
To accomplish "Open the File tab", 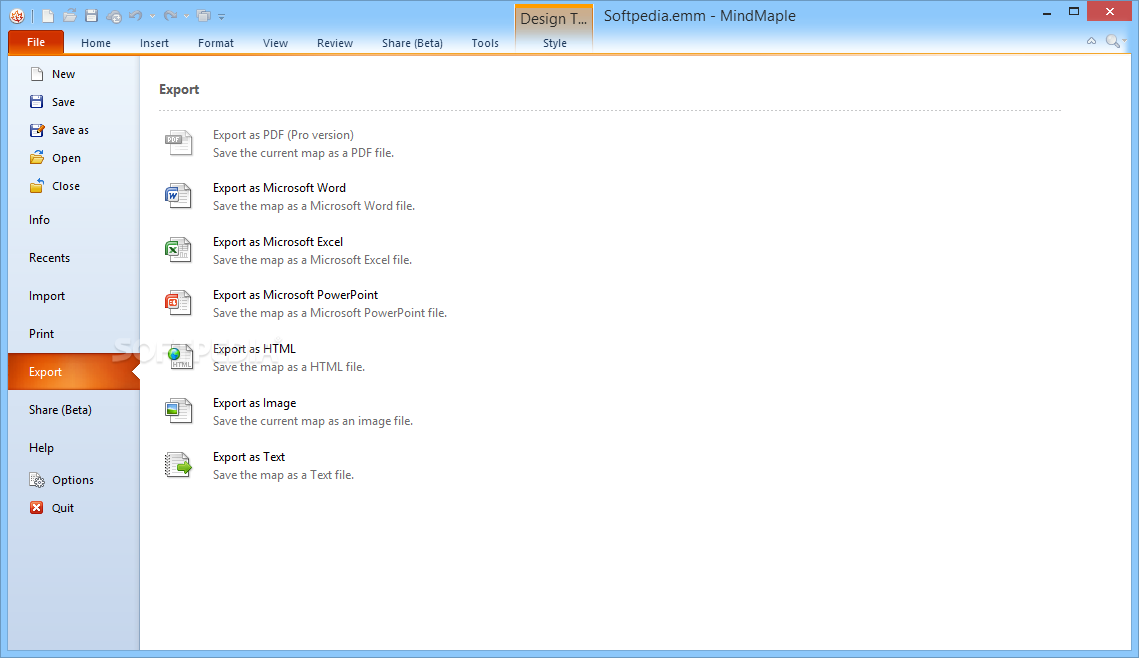I will (x=36, y=42).
